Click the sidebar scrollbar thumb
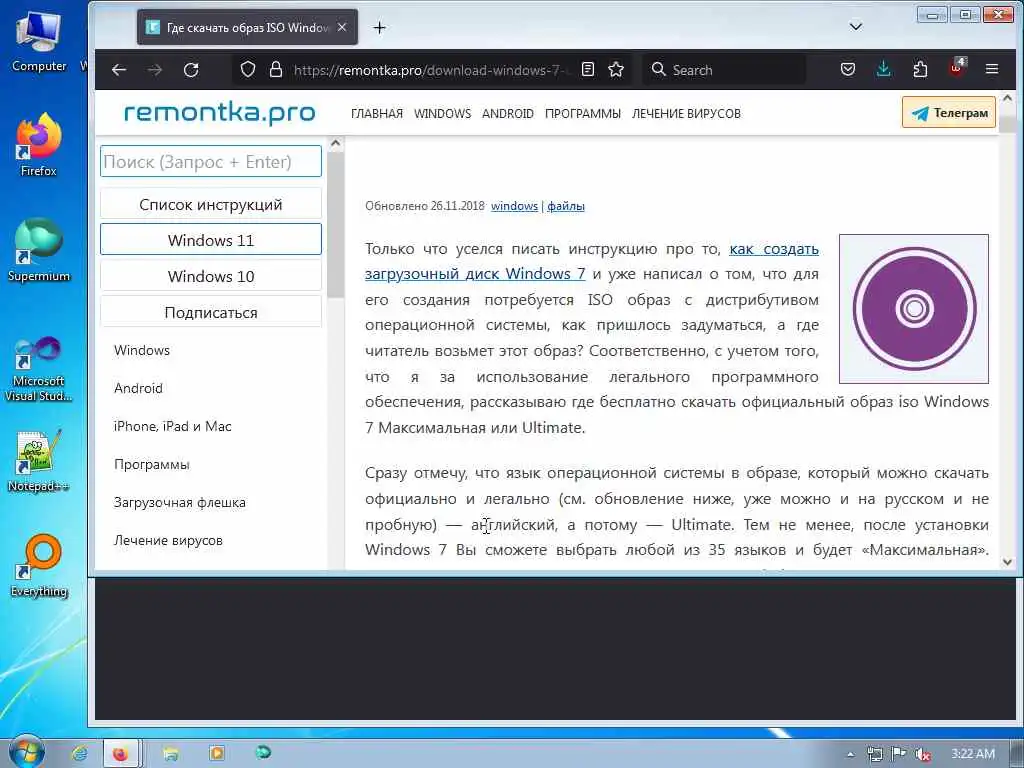This screenshot has height=768, width=1024. tap(336, 225)
